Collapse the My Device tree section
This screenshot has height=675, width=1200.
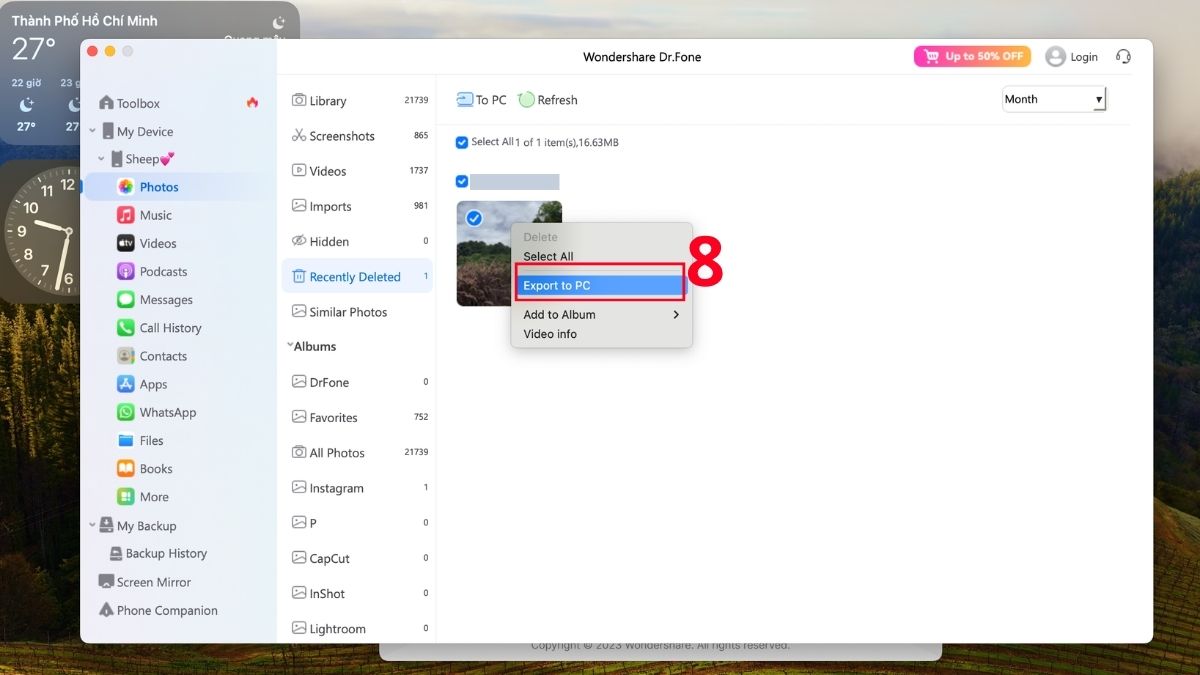[93, 131]
